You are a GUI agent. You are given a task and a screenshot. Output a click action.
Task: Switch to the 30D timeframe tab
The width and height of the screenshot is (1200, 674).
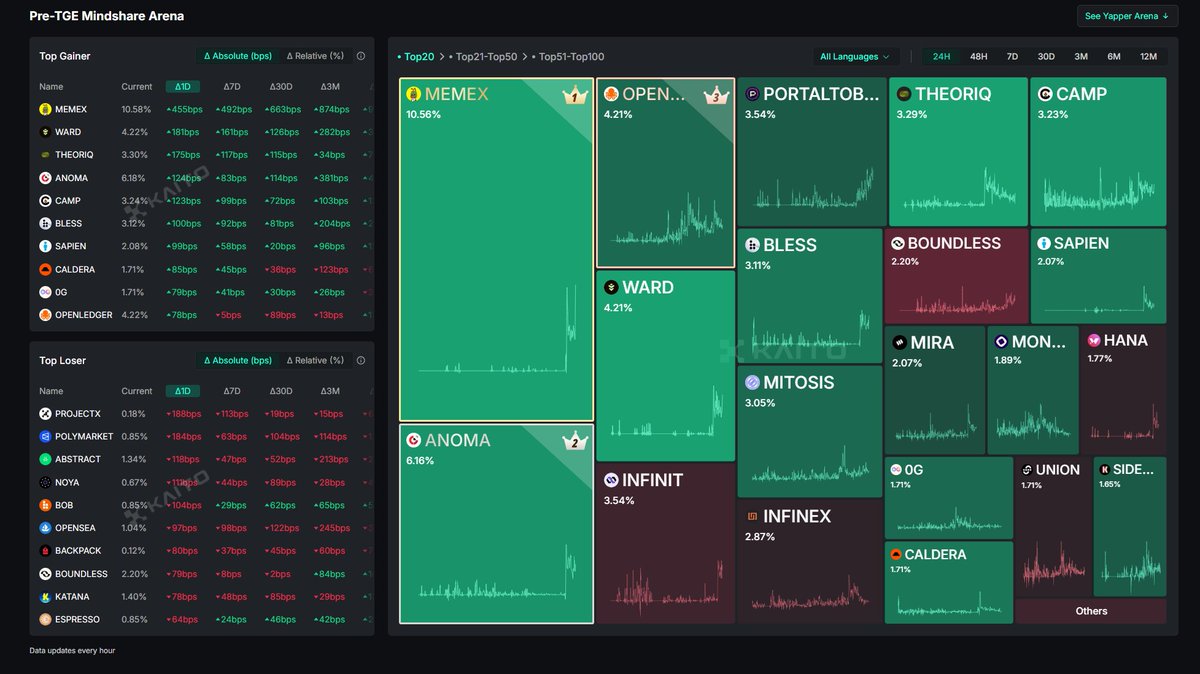[1046, 57]
